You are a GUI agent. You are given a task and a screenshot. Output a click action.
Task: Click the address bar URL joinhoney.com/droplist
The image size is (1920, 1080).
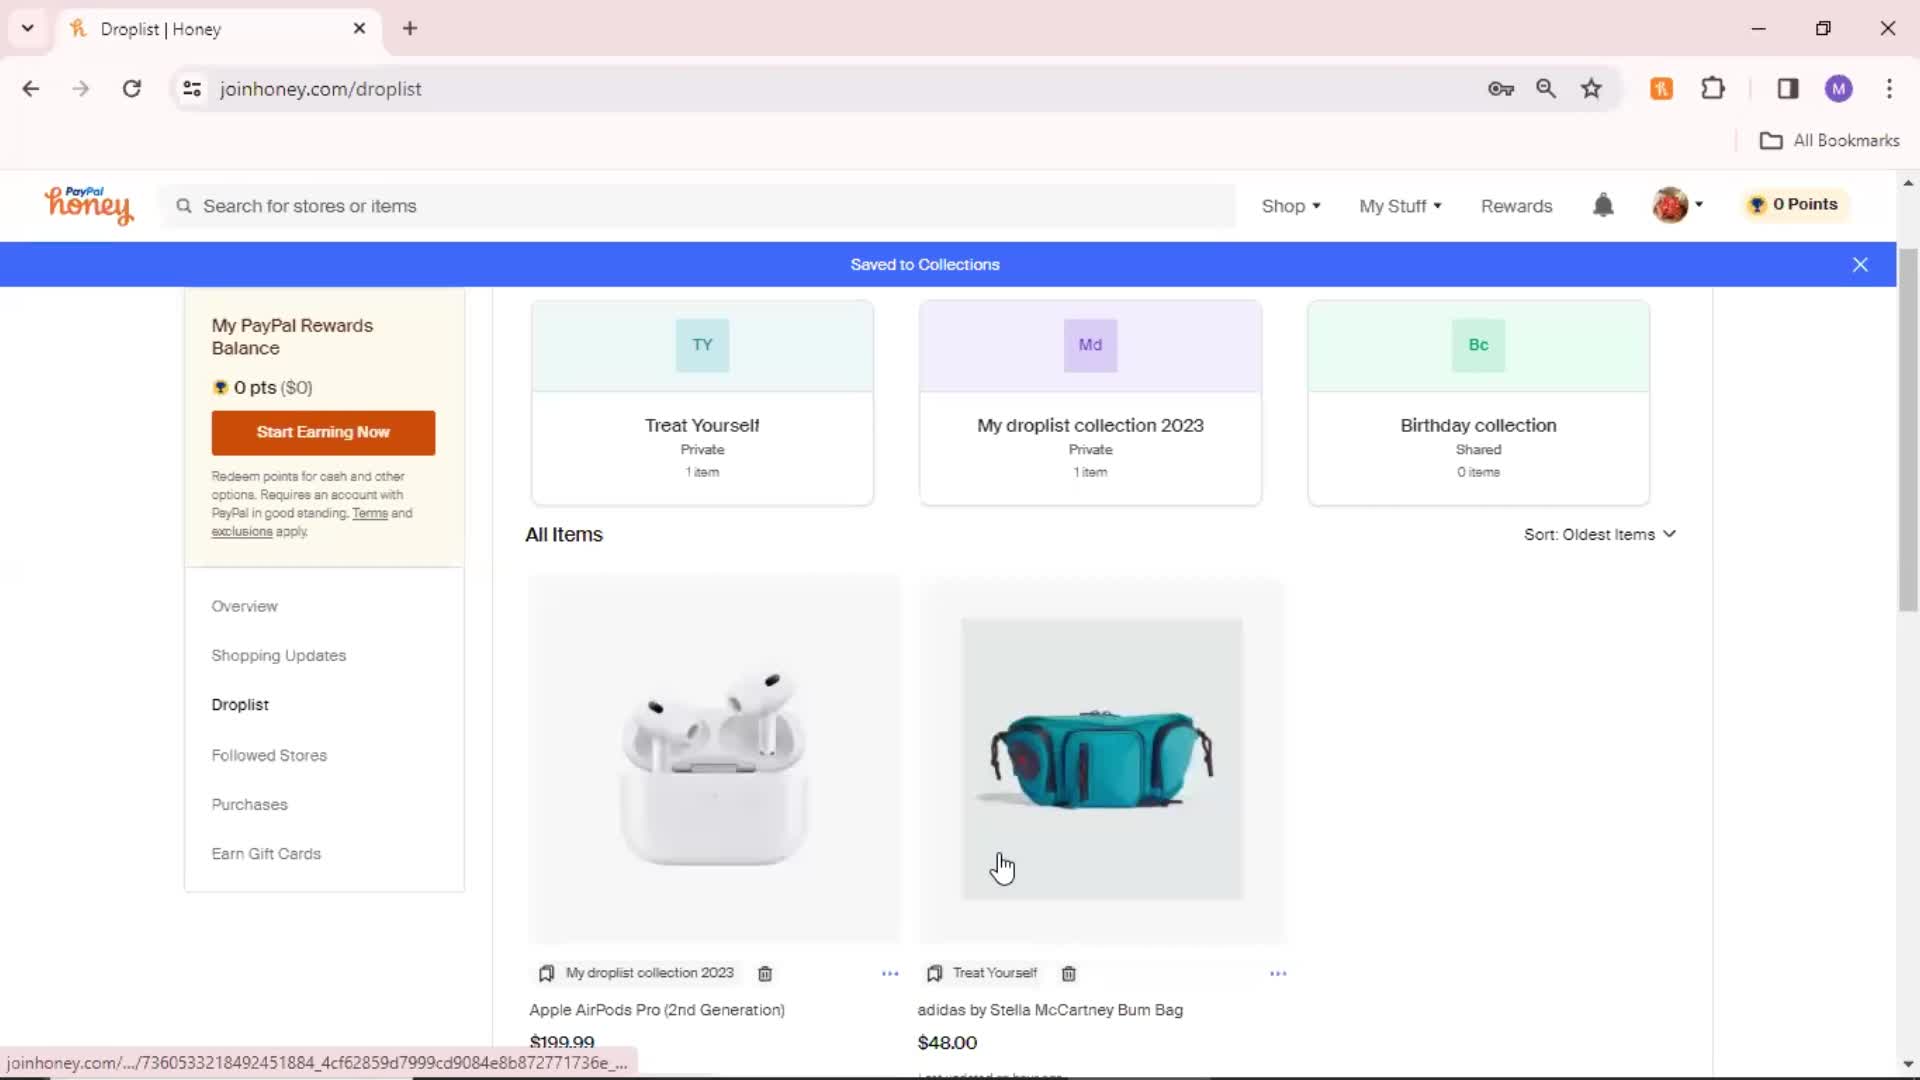320,89
